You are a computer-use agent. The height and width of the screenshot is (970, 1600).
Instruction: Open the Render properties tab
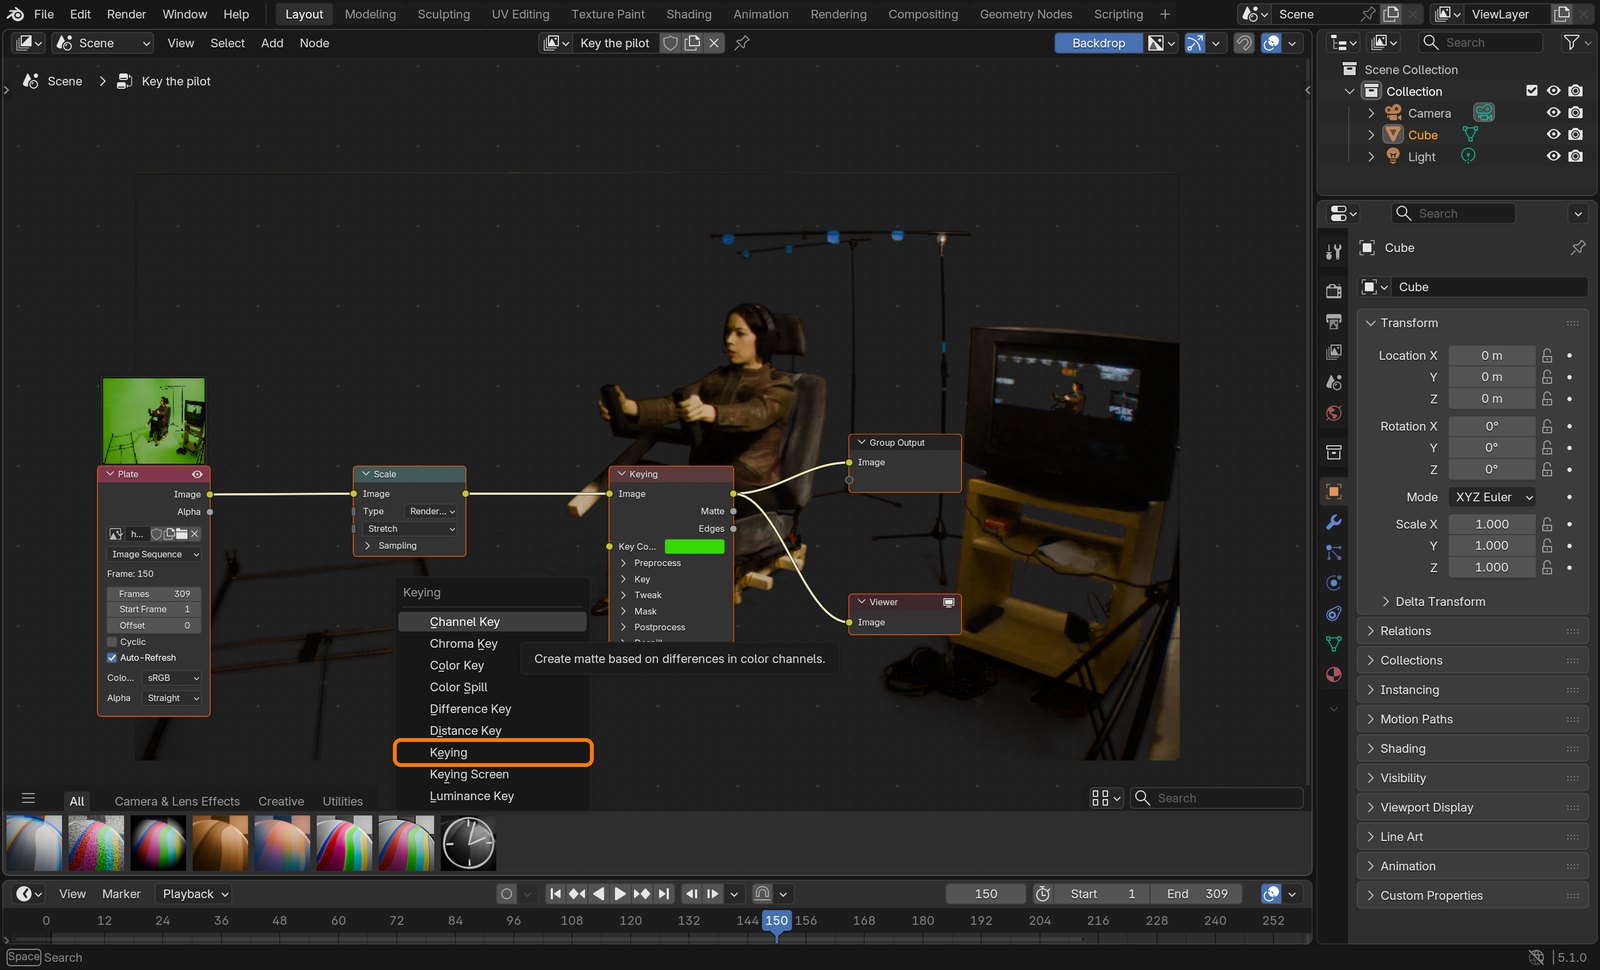pyautogui.click(x=1333, y=291)
